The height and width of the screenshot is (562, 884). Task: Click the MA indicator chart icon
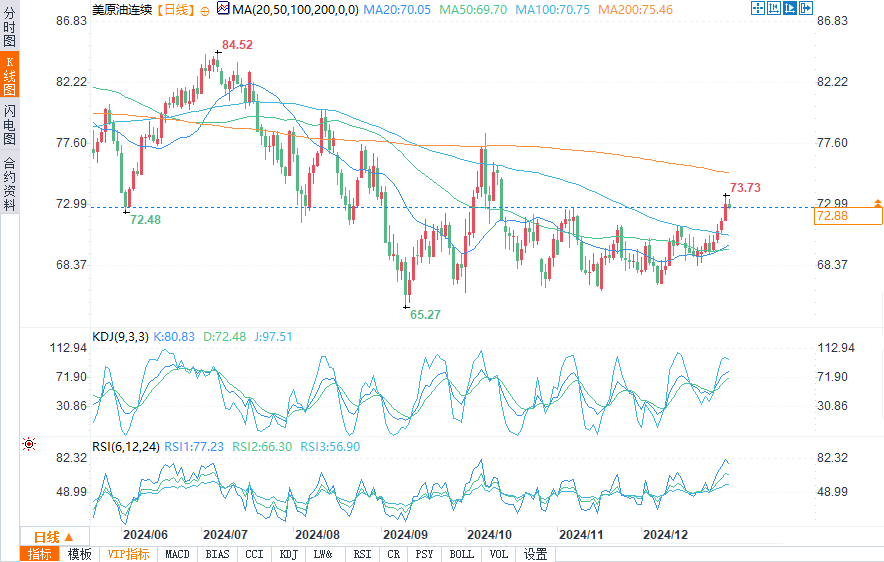coord(223,8)
